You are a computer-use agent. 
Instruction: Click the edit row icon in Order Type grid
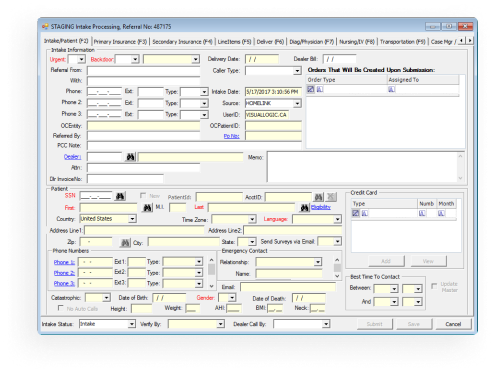[x=311, y=89]
